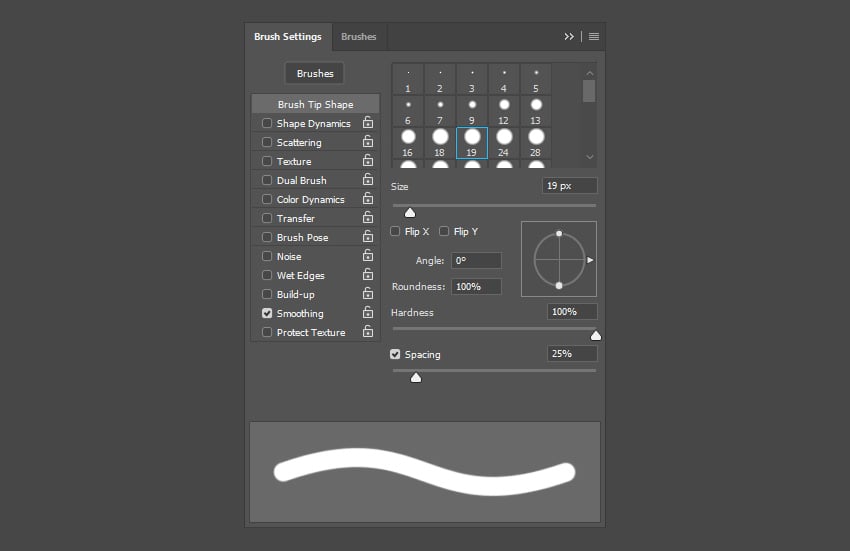This screenshot has width=850, height=551.
Task: Uncheck the Spacing checkbox
Action: 395,354
